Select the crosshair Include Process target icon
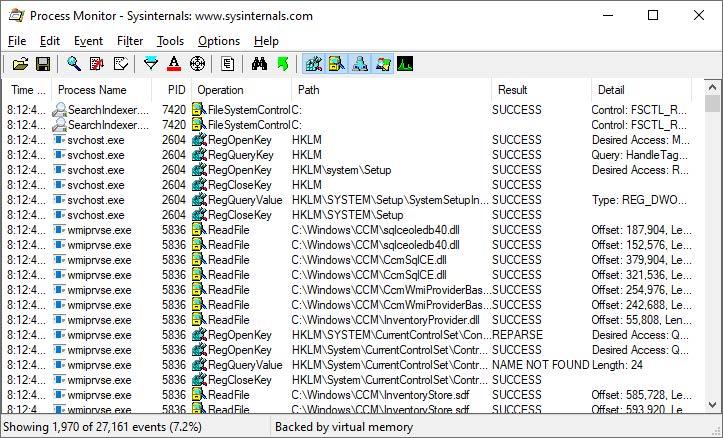723x438 pixels. click(x=197, y=64)
